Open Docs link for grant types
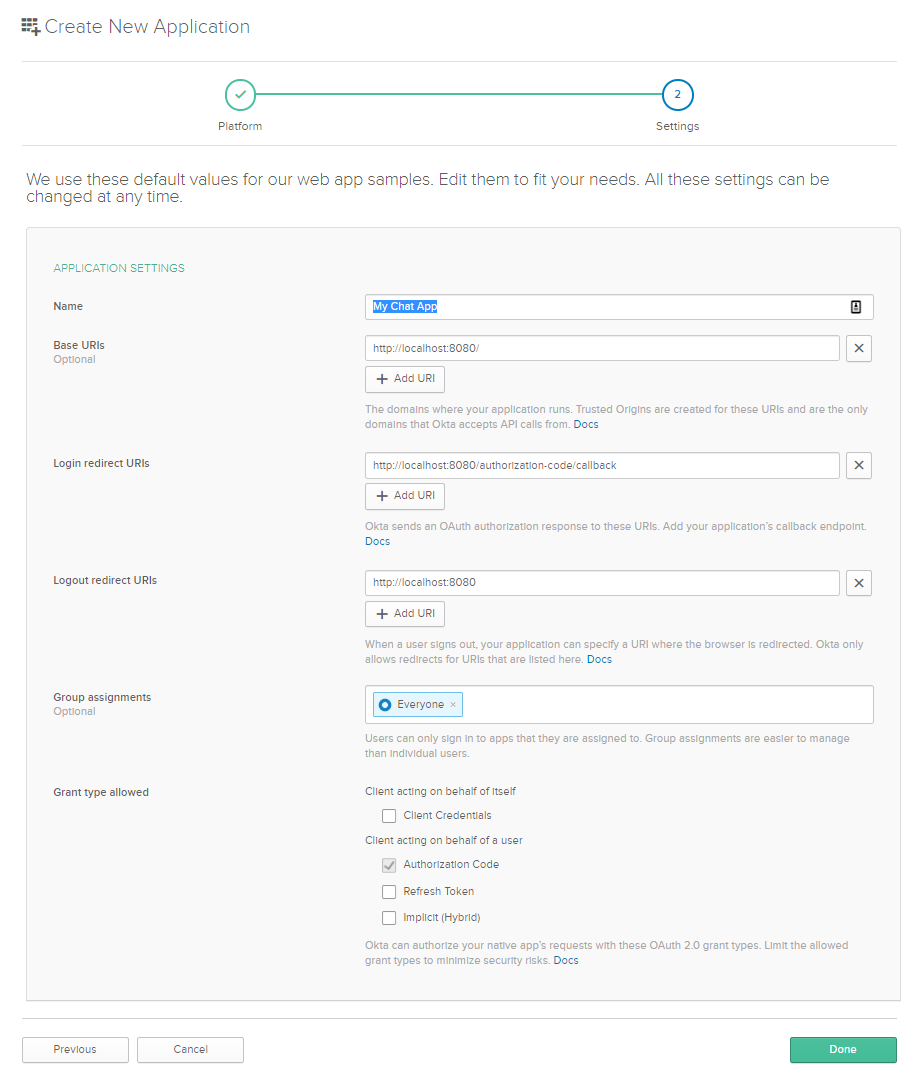 click(566, 961)
